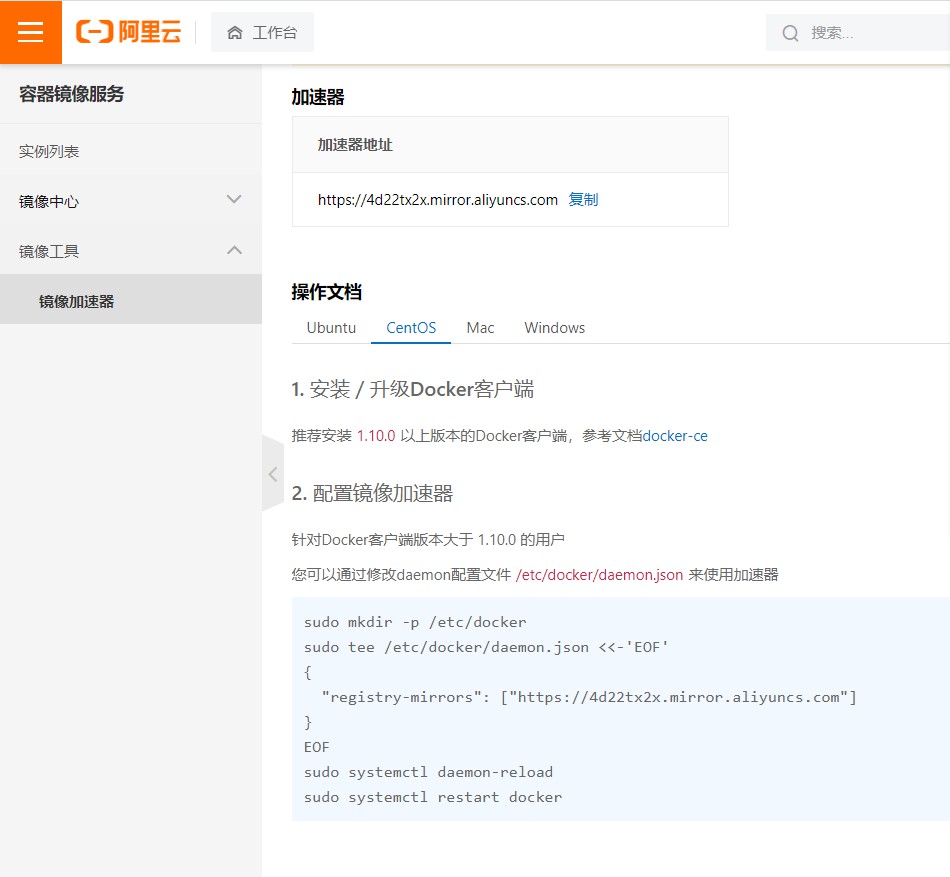Click the 容器镜像服务 sidebar title
This screenshot has width=950, height=877.
(x=71, y=94)
